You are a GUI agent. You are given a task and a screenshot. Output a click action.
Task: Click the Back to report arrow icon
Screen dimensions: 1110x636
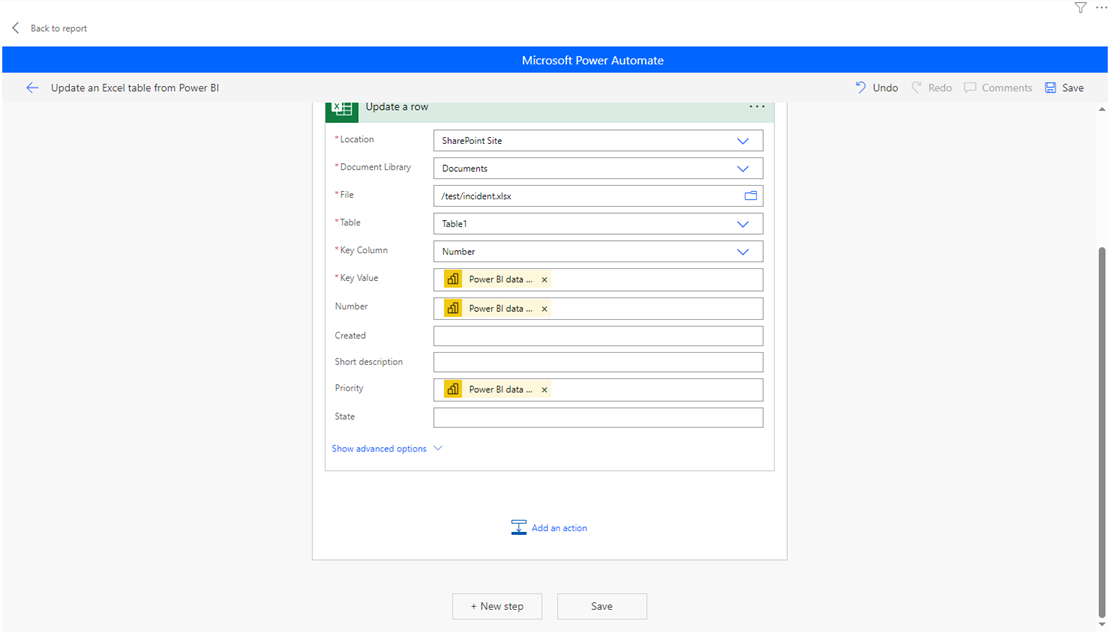[x=16, y=28]
